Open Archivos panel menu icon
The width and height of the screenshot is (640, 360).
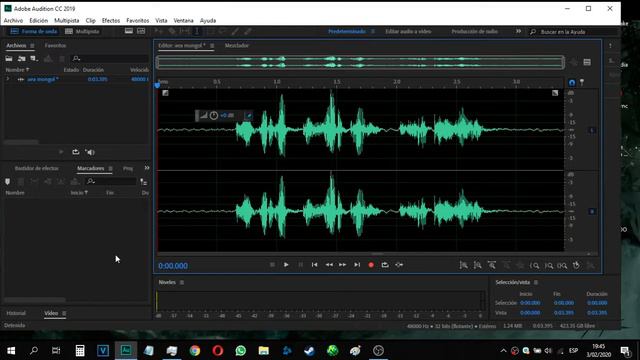coord(32,46)
